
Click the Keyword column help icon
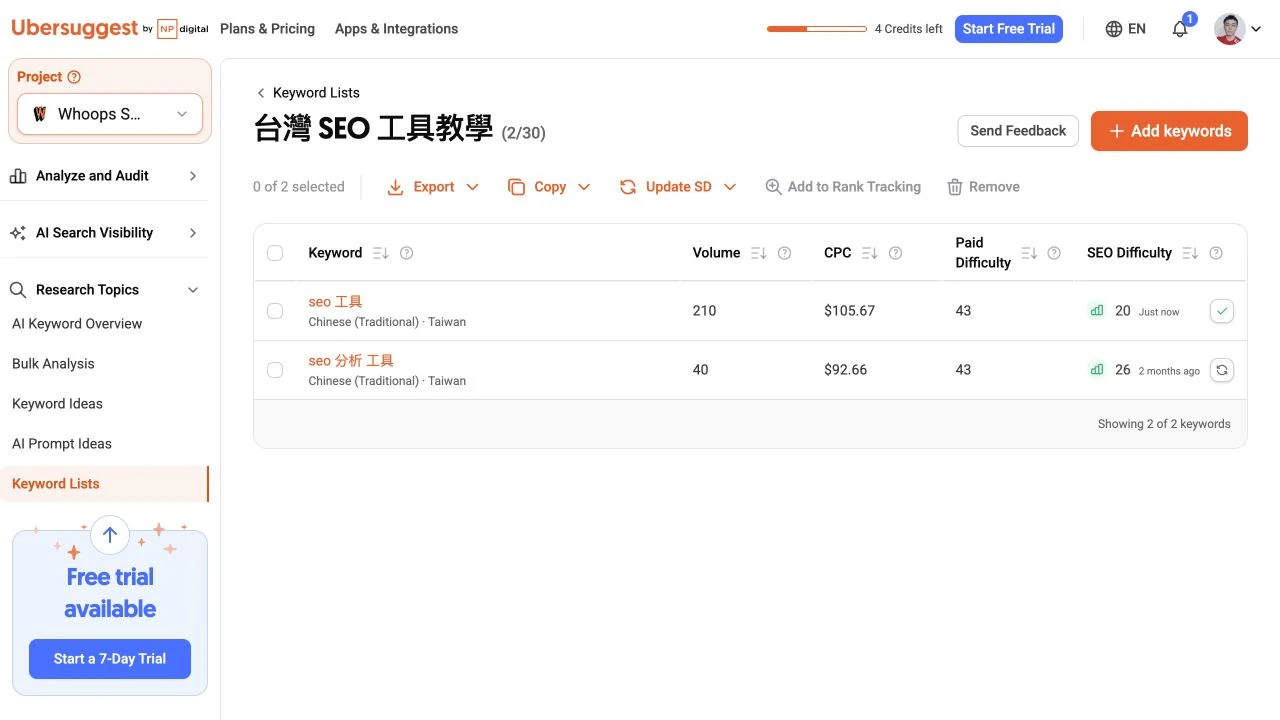point(406,253)
